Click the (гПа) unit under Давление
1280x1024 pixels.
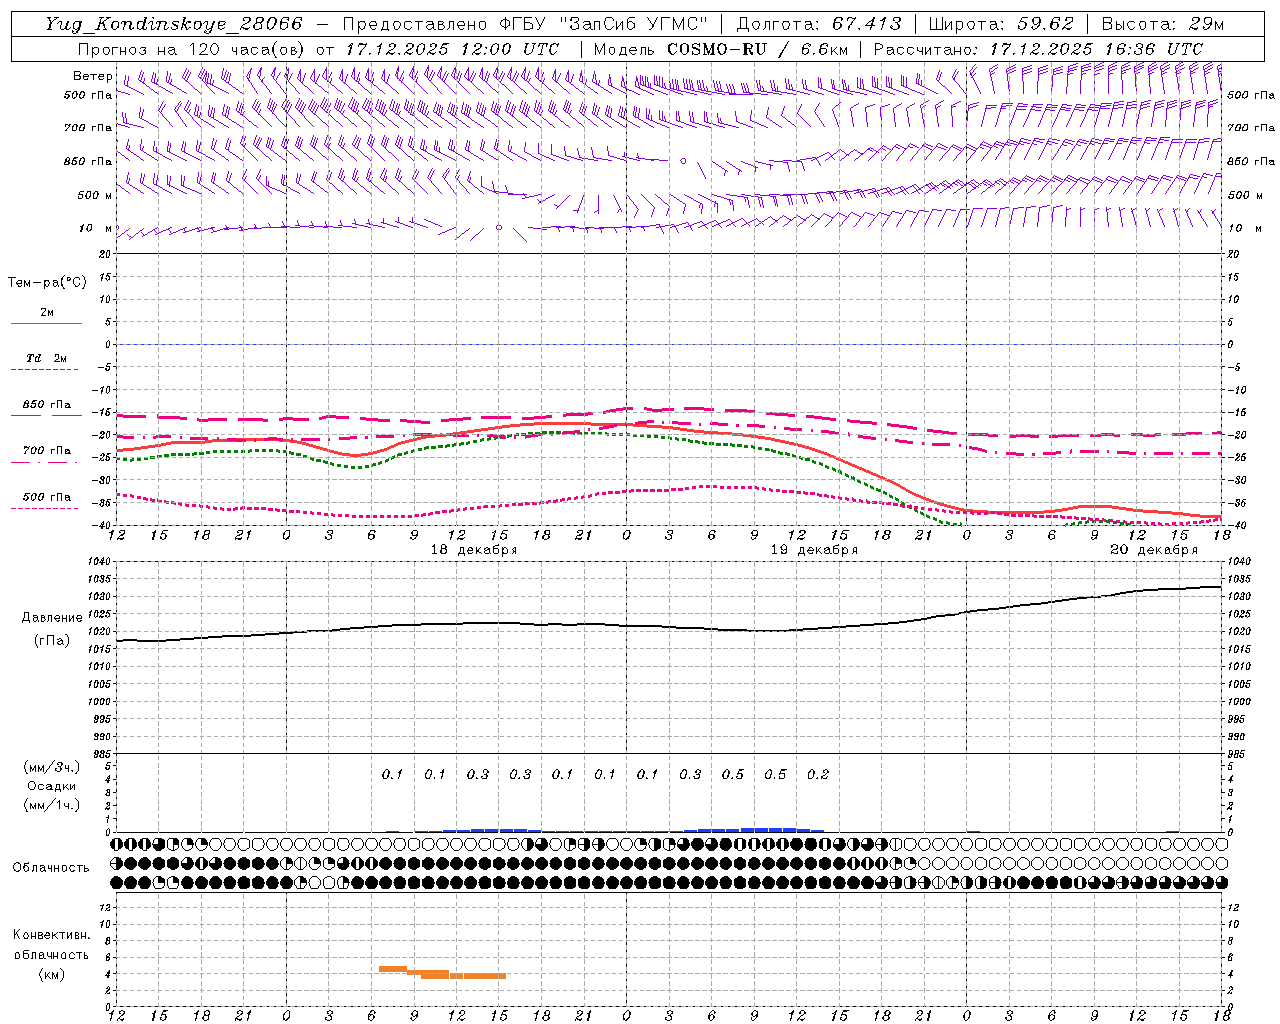pyautogui.click(x=52, y=641)
